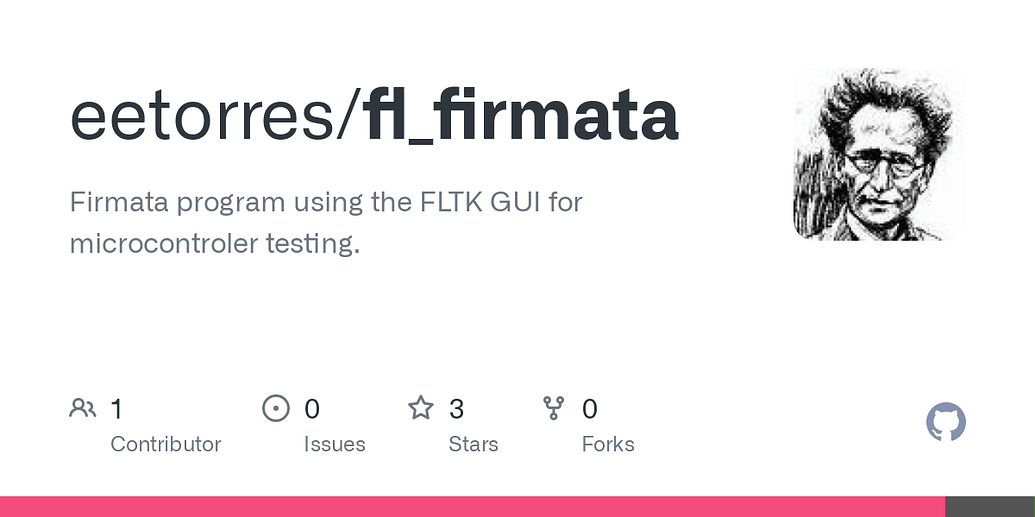Open the fl_firmata repository name
1035x517 pixels.
(x=521, y=116)
